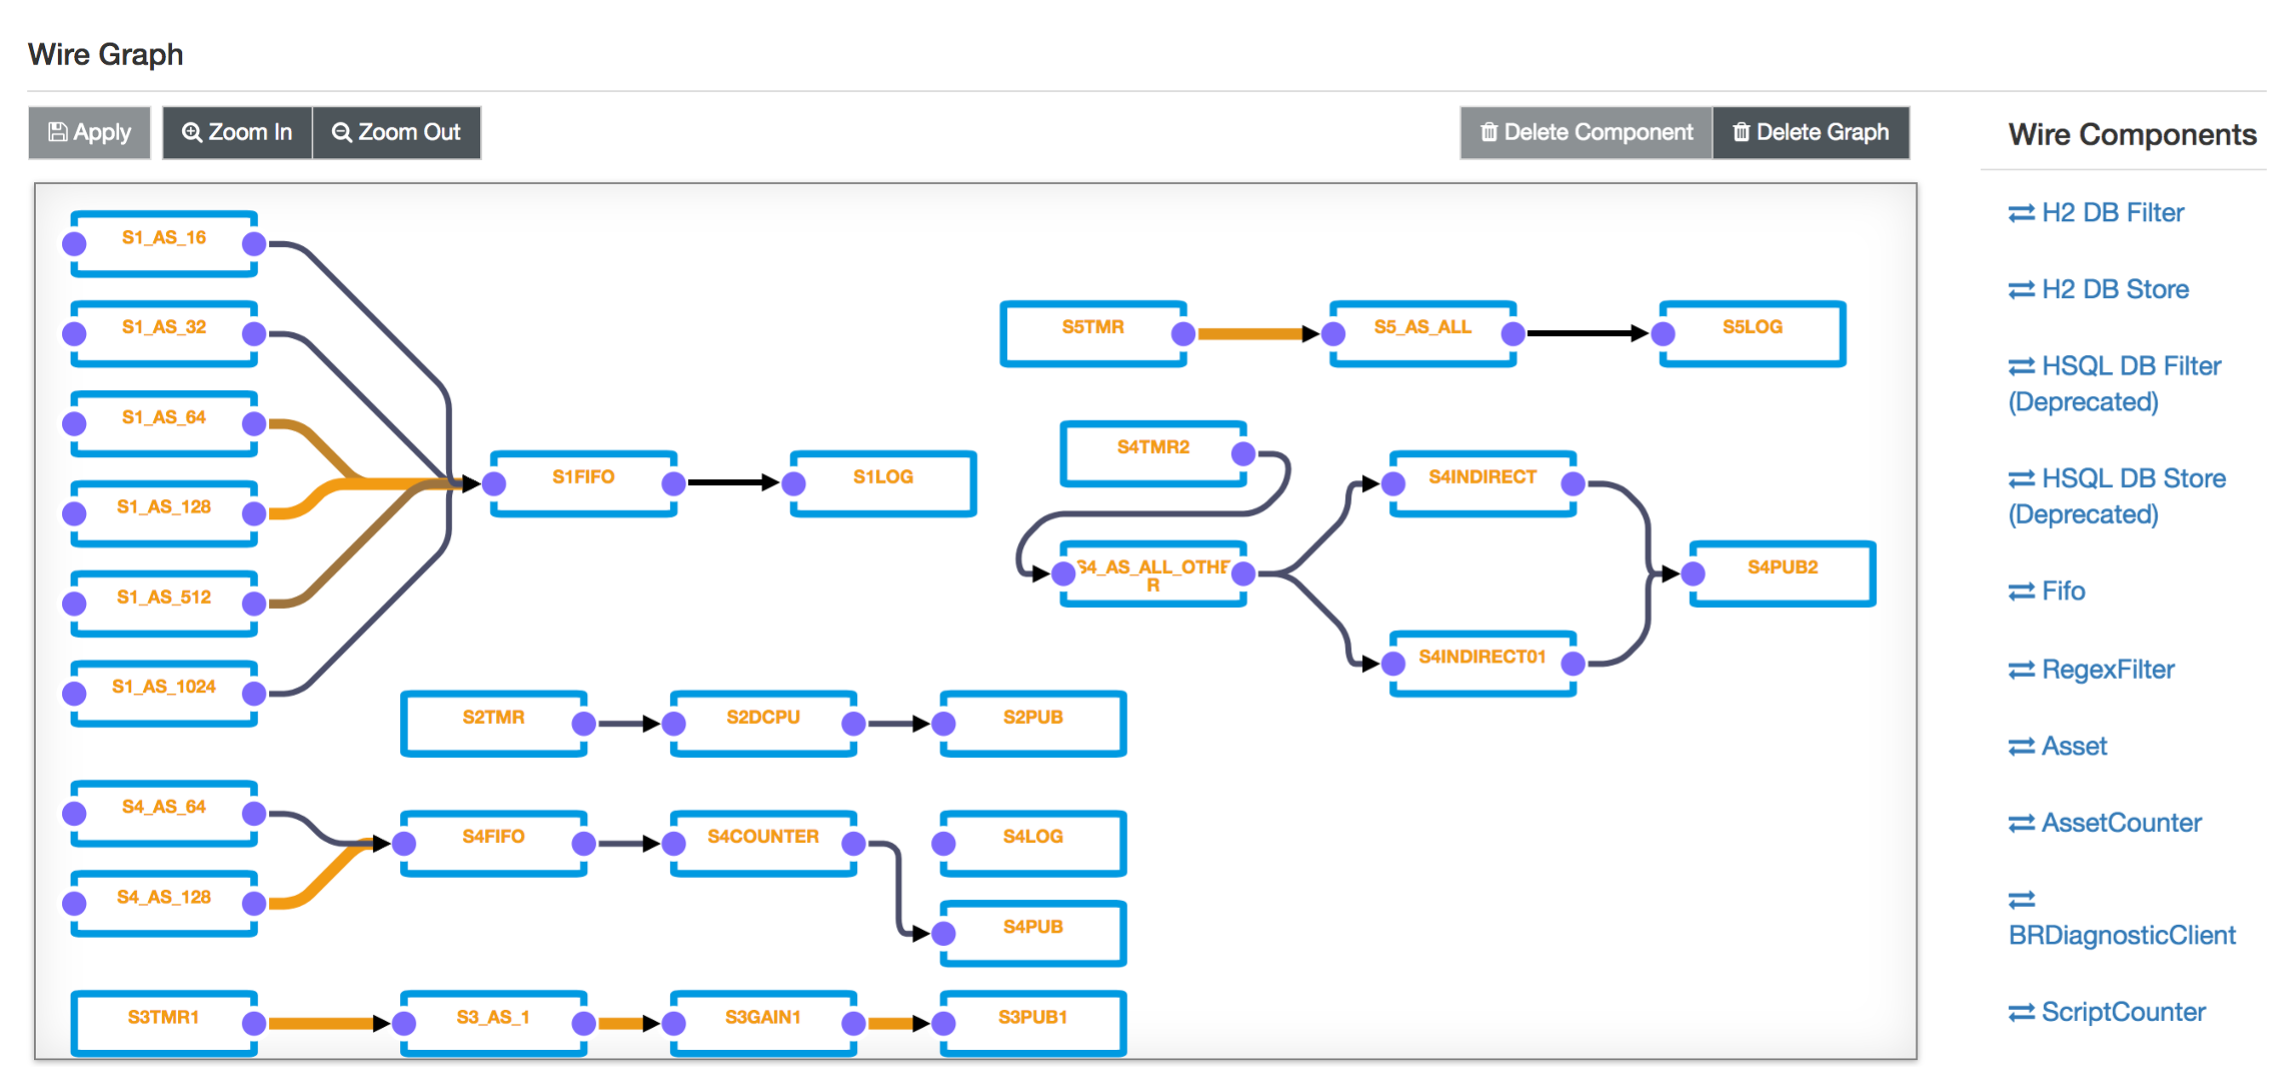The image size is (2273, 1072).
Task: Add an H2 DB Filter component
Action: (x=2096, y=212)
